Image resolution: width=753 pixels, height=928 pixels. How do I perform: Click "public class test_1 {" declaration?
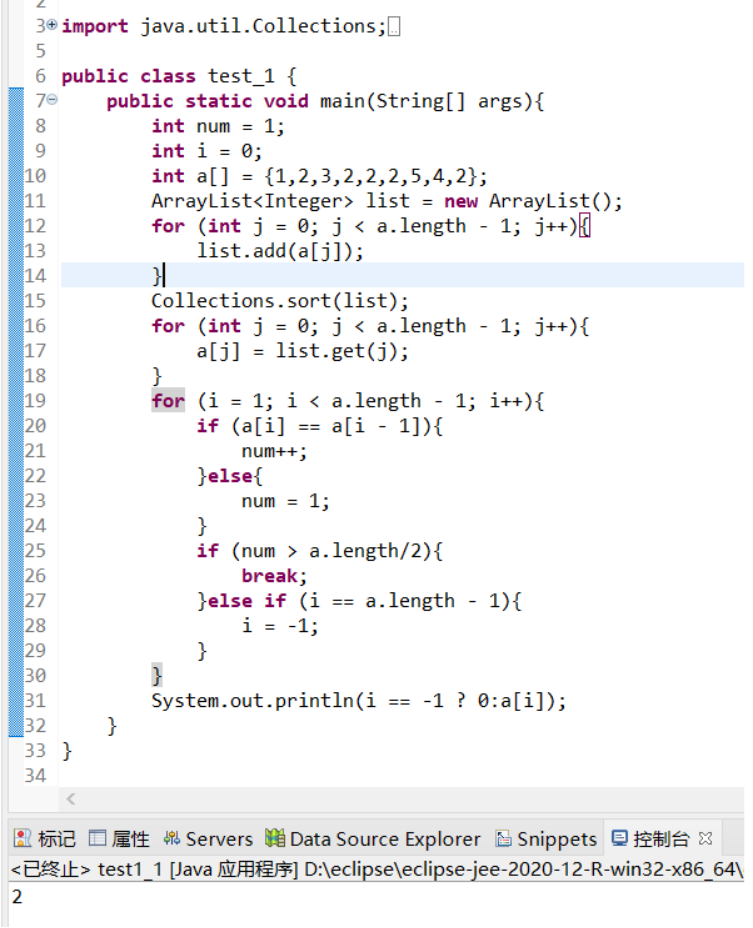pyautogui.click(x=179, y=76)
